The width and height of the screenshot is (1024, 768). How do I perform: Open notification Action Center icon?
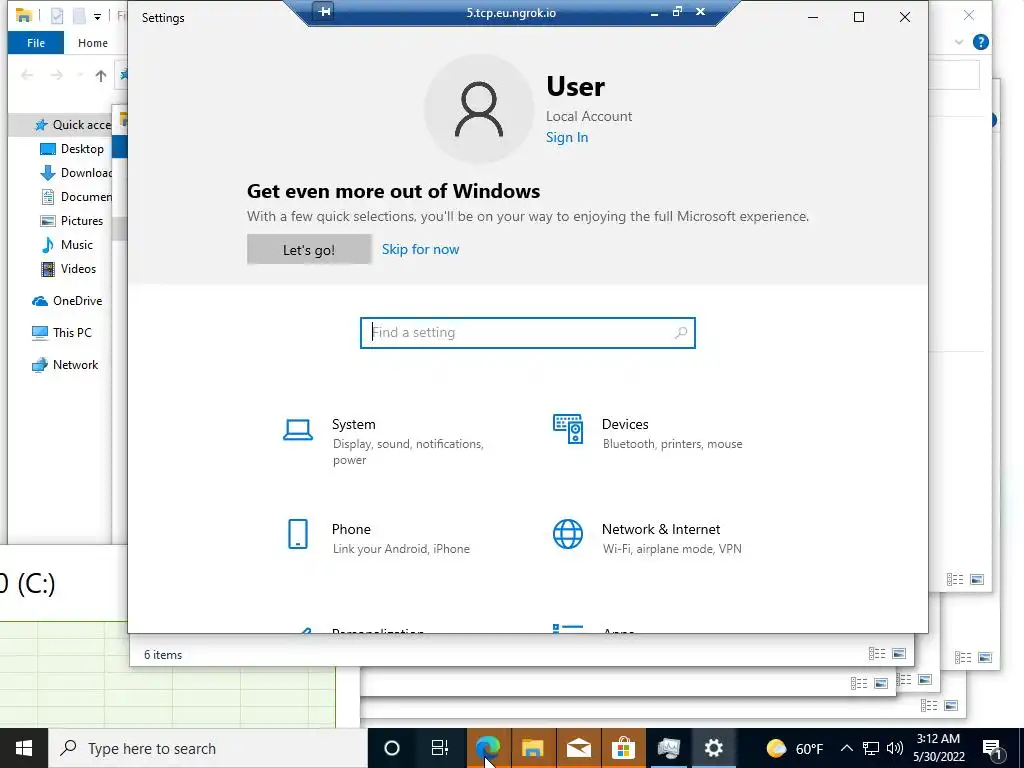point(992,749)
